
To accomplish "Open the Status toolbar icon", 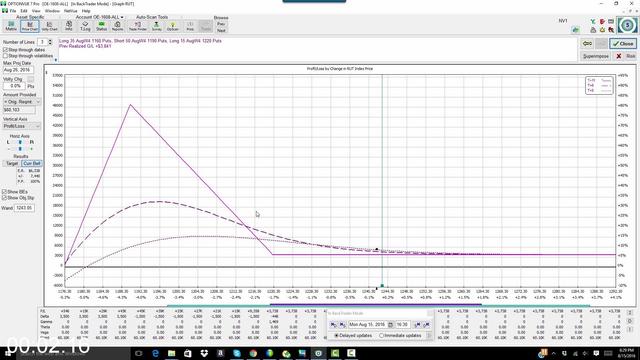I will tap(101, 26).
